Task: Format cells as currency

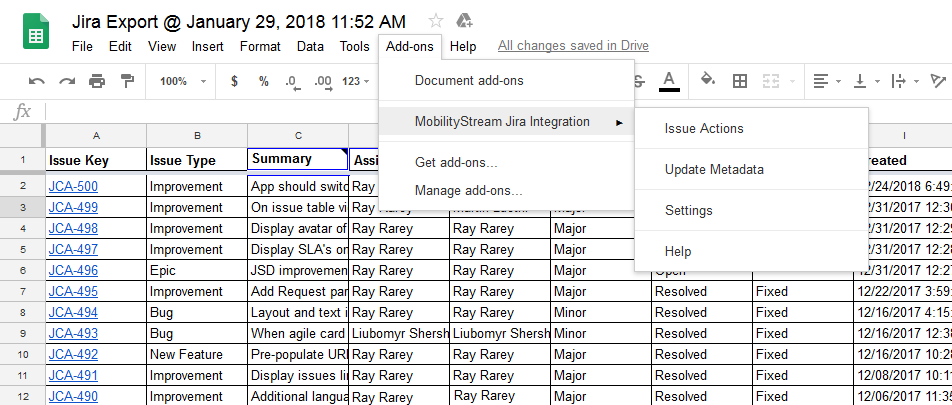Action: 234,81
